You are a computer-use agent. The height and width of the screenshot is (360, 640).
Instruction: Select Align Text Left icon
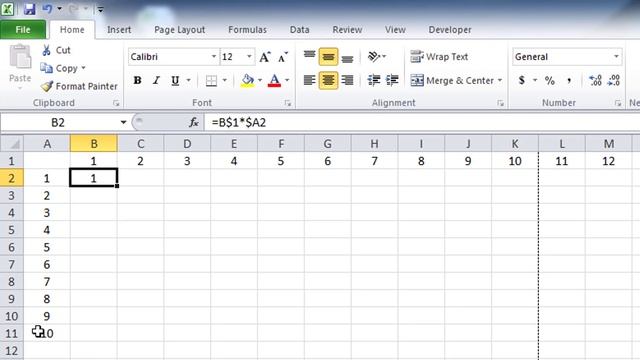click(309, 80)
